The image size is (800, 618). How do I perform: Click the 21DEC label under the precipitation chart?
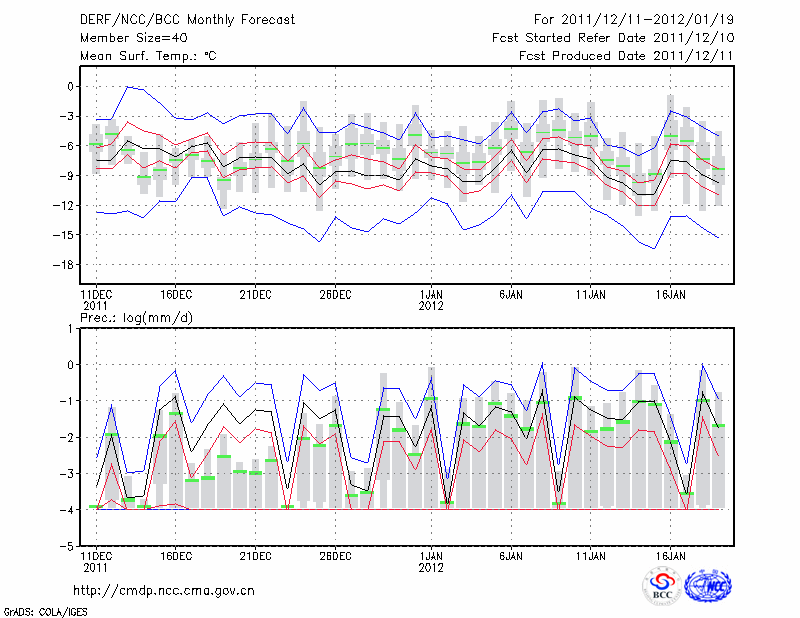click(255, 555)
